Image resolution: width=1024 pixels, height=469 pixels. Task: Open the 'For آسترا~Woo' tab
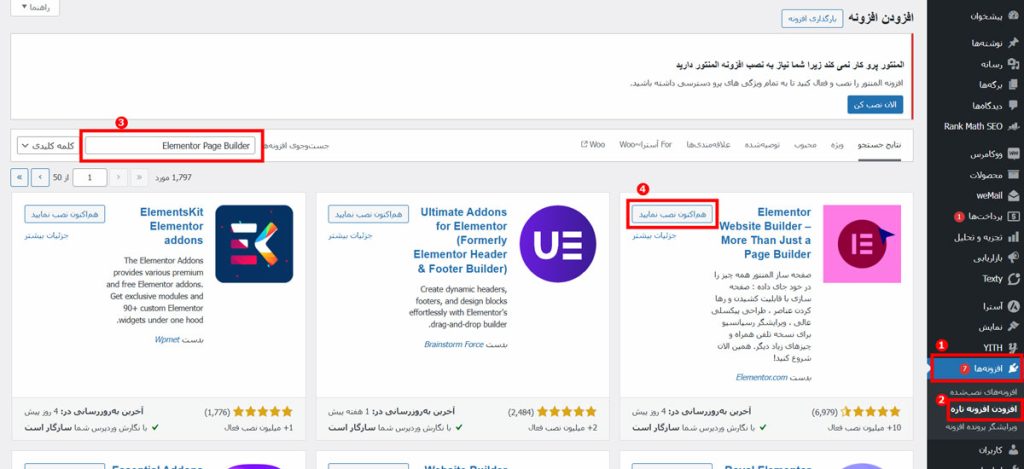pos(645,144)
